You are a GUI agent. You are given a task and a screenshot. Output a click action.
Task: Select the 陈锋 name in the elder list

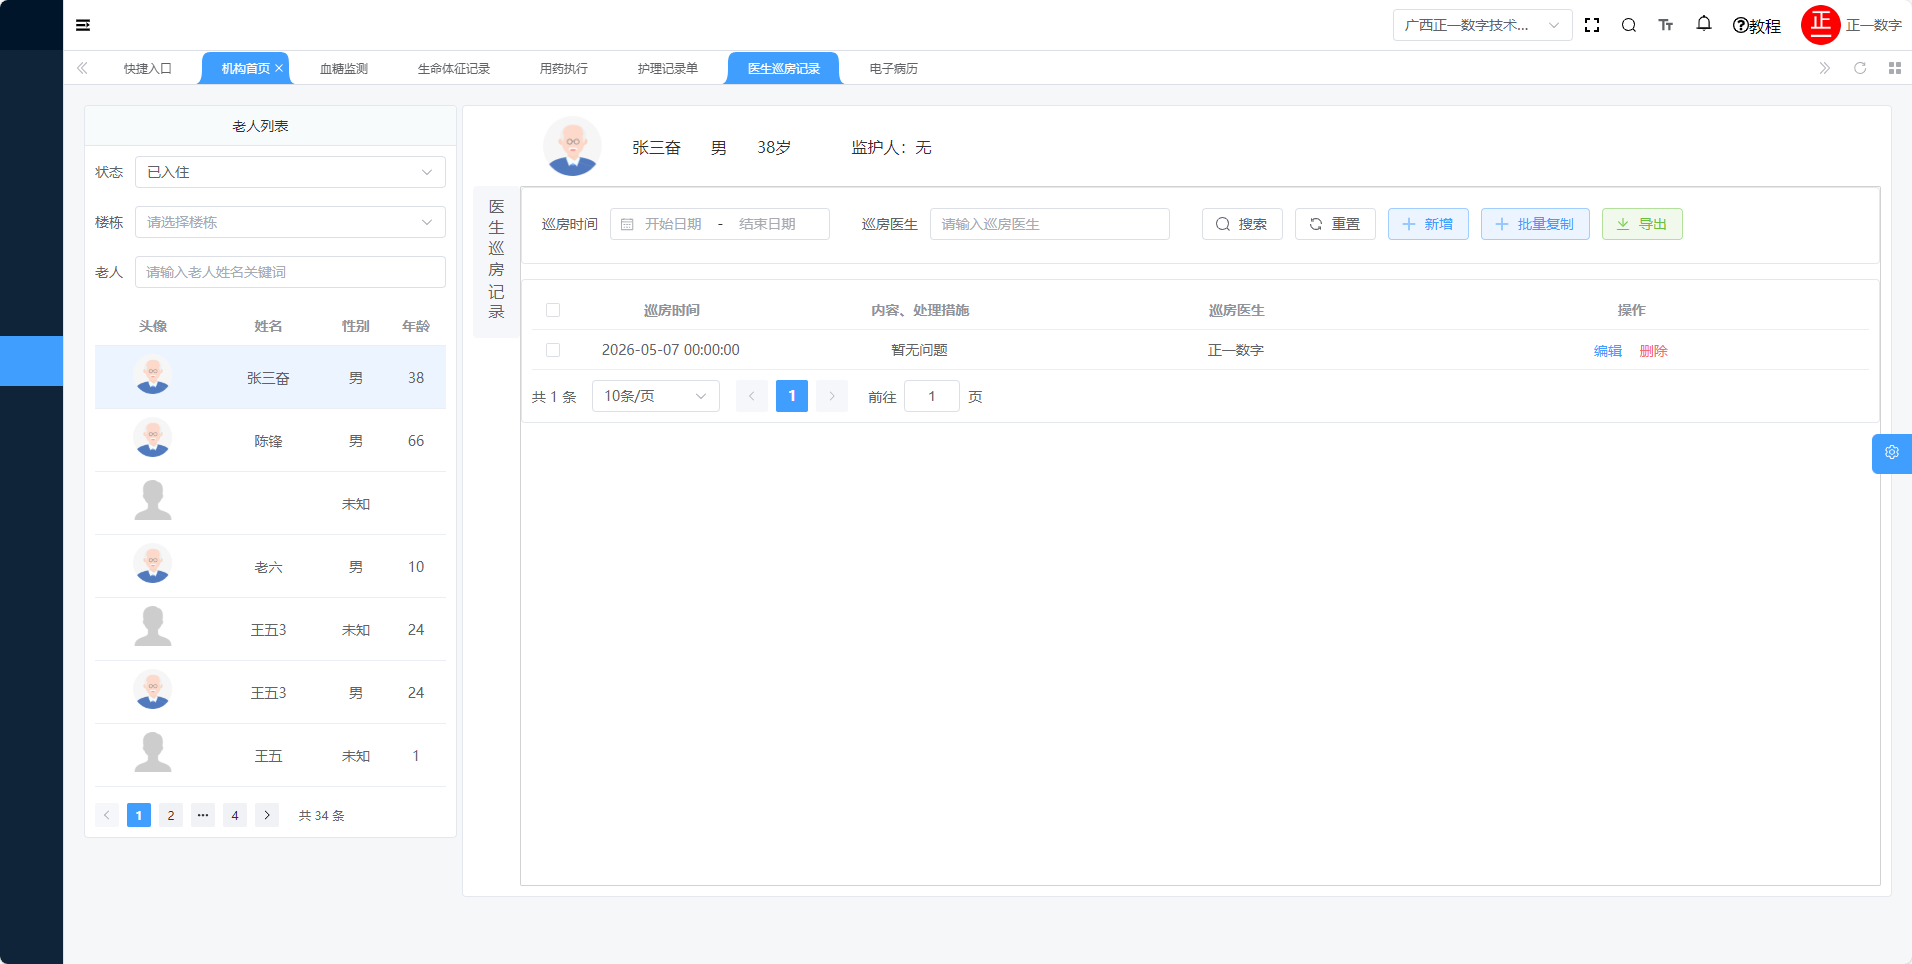coord(268,441)
